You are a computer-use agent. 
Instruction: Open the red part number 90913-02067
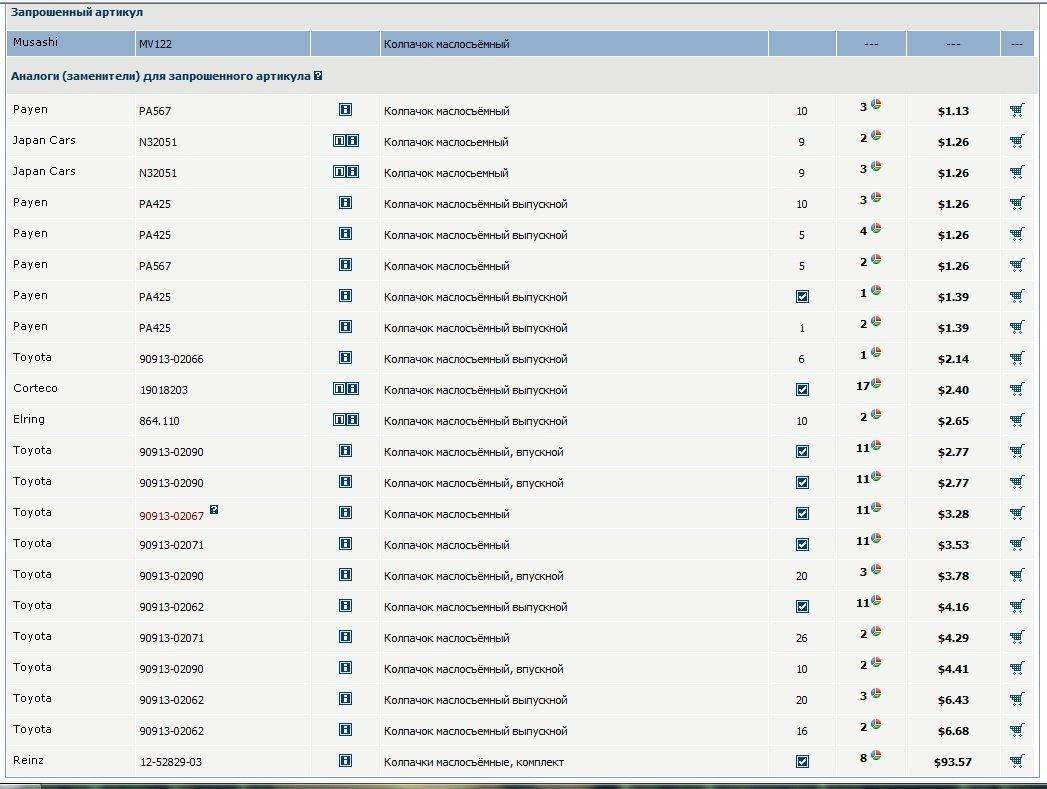coord(171,514)
